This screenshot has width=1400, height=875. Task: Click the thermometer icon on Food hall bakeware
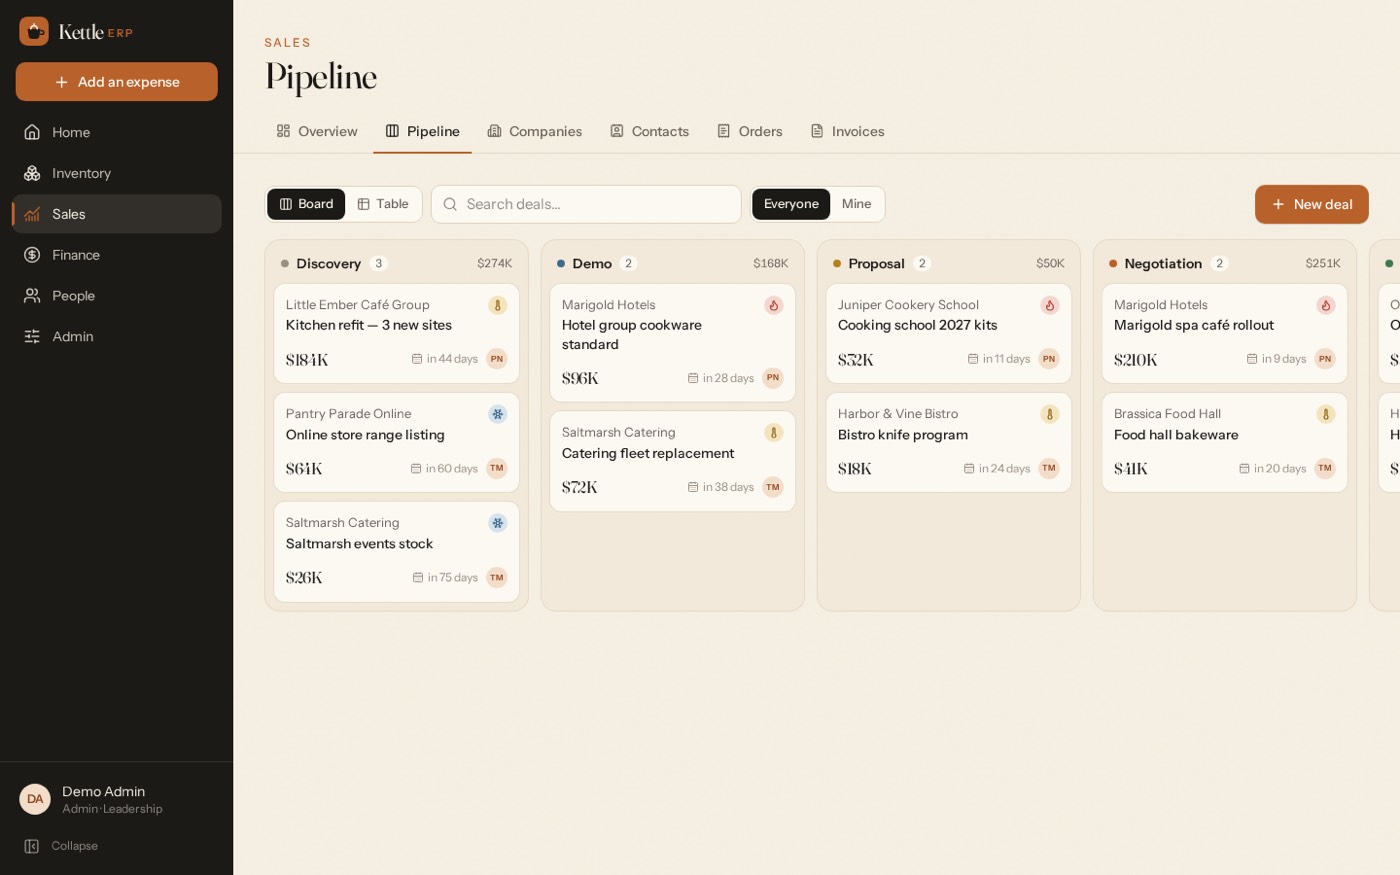[1325, 414]
